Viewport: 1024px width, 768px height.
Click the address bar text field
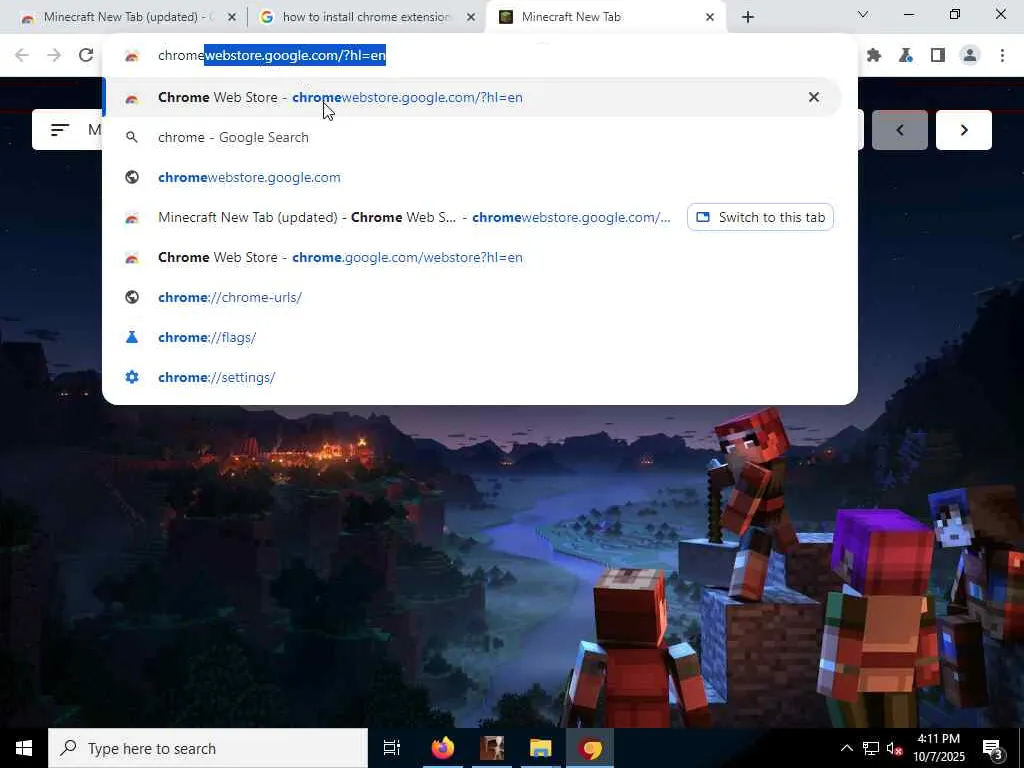click(x=480, y=56)
